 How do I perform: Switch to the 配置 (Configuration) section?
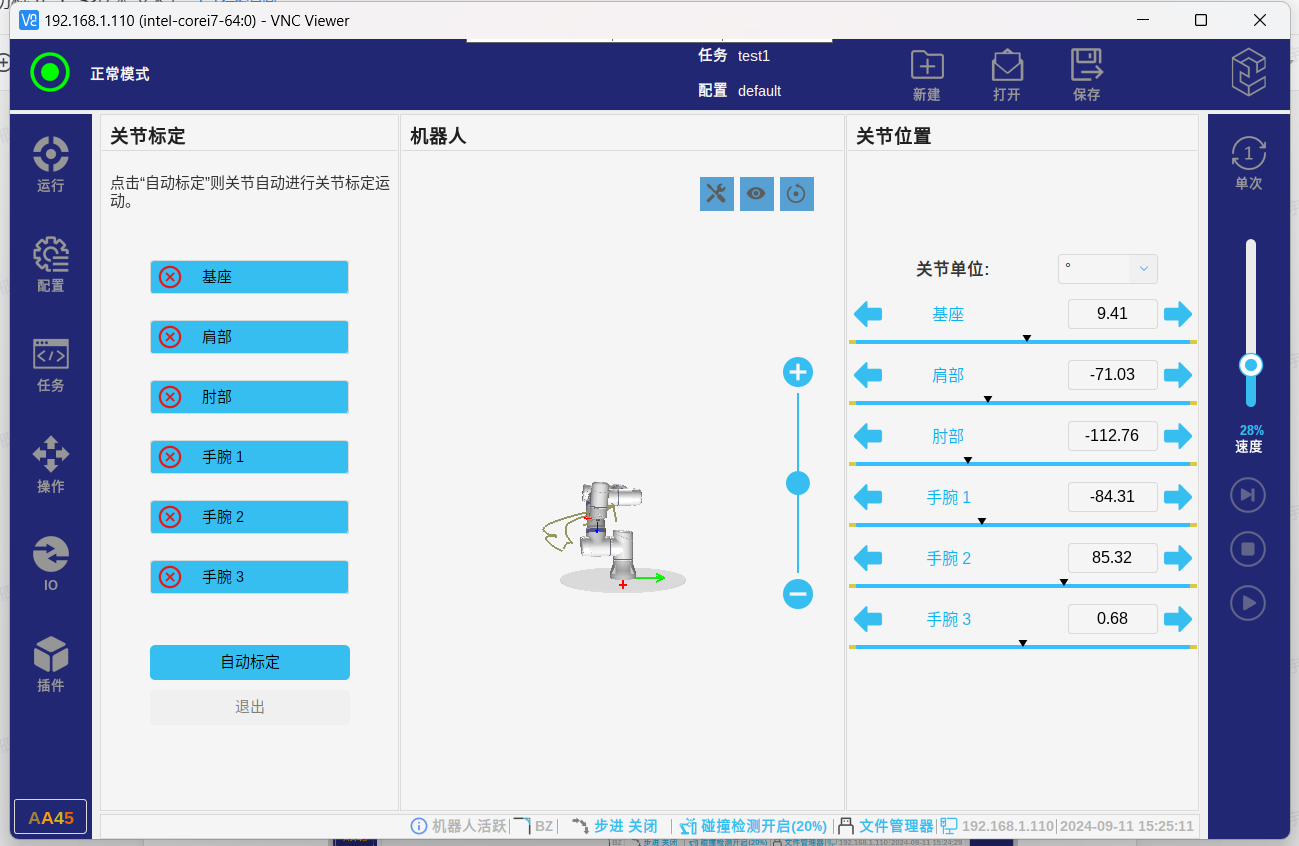pos(51,264)
